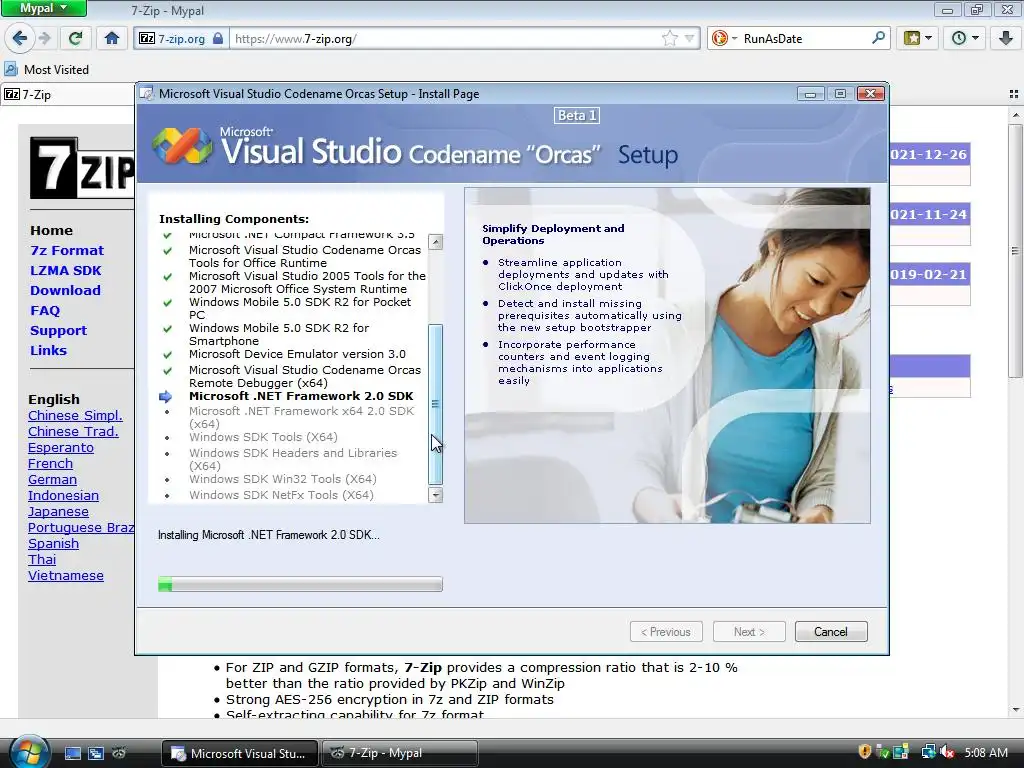
Task: Bookmark this page with the star icon
Action: [x=669, y=39]
